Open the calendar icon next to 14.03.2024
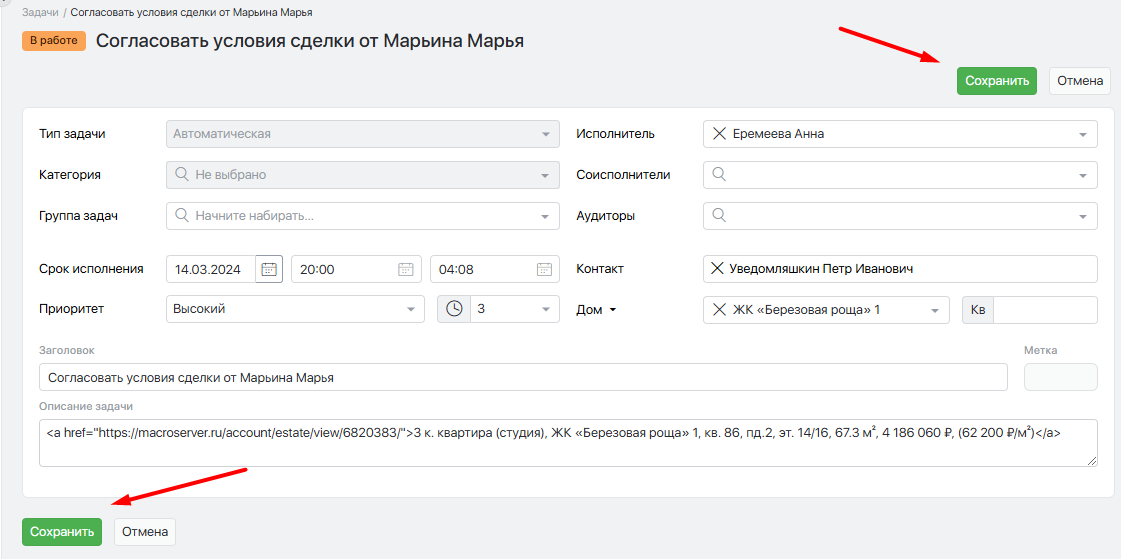Screen dimensions: 1121x559 click(269, 269)
